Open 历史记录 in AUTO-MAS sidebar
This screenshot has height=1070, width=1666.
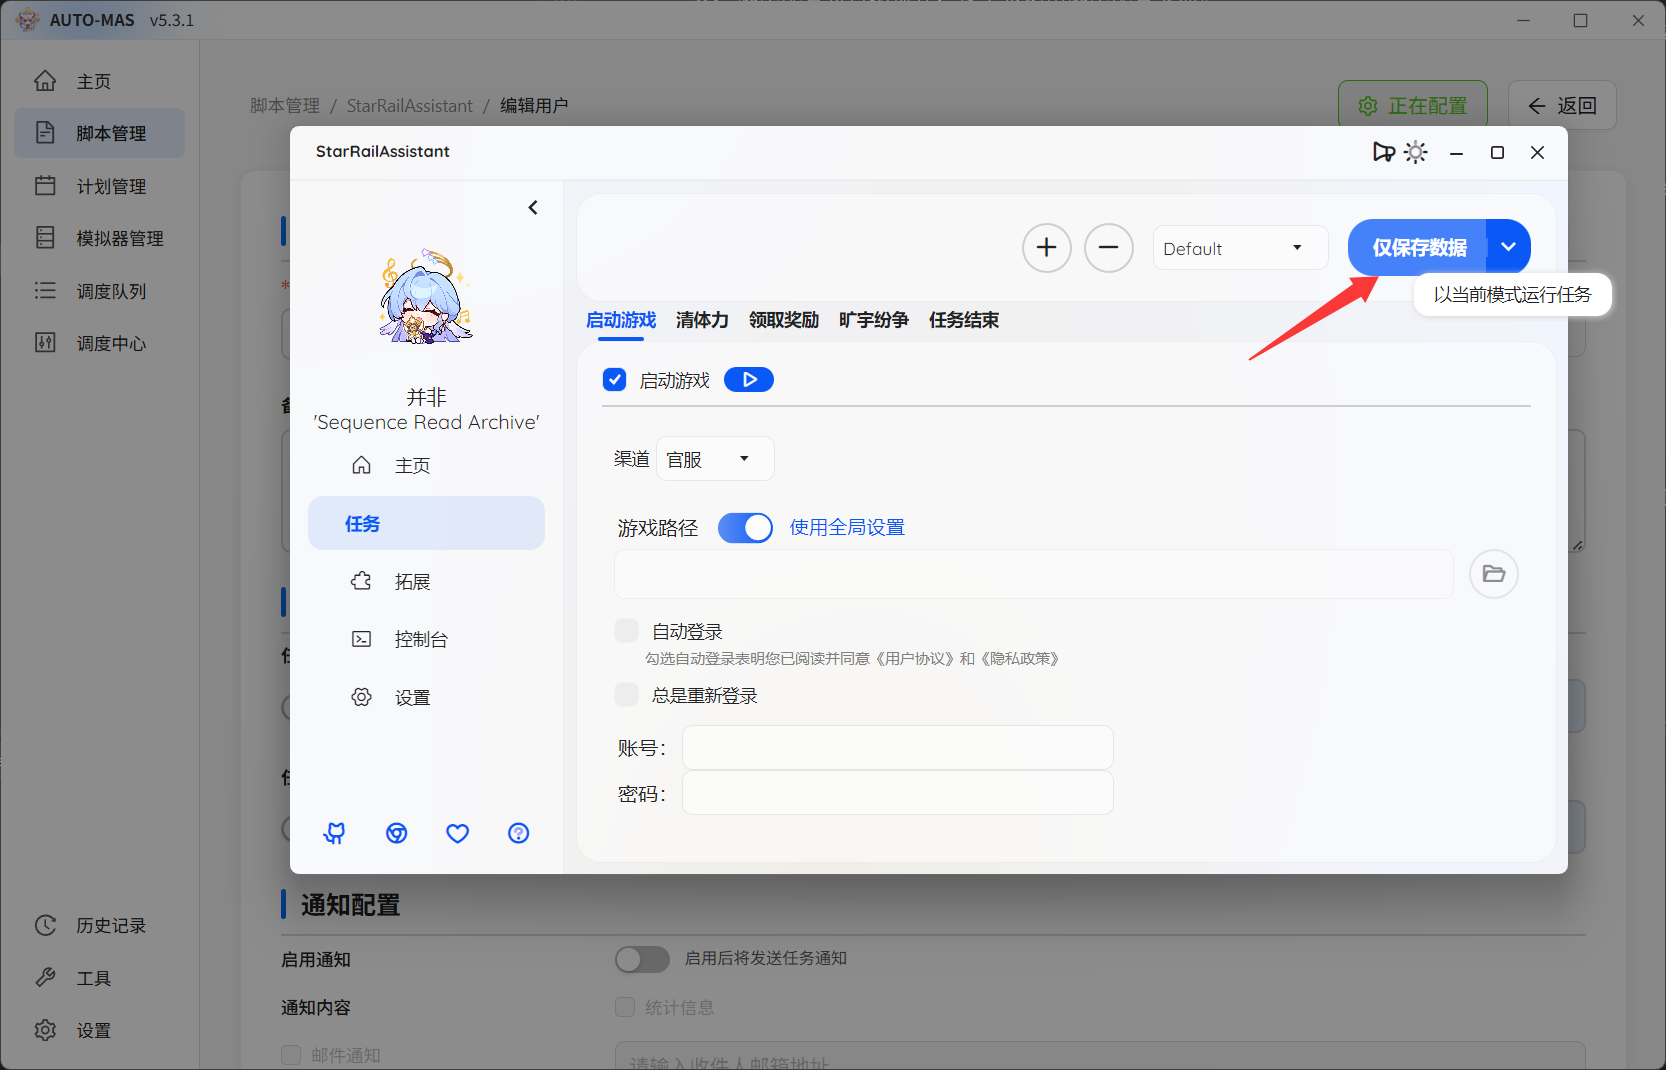point(99,925)
